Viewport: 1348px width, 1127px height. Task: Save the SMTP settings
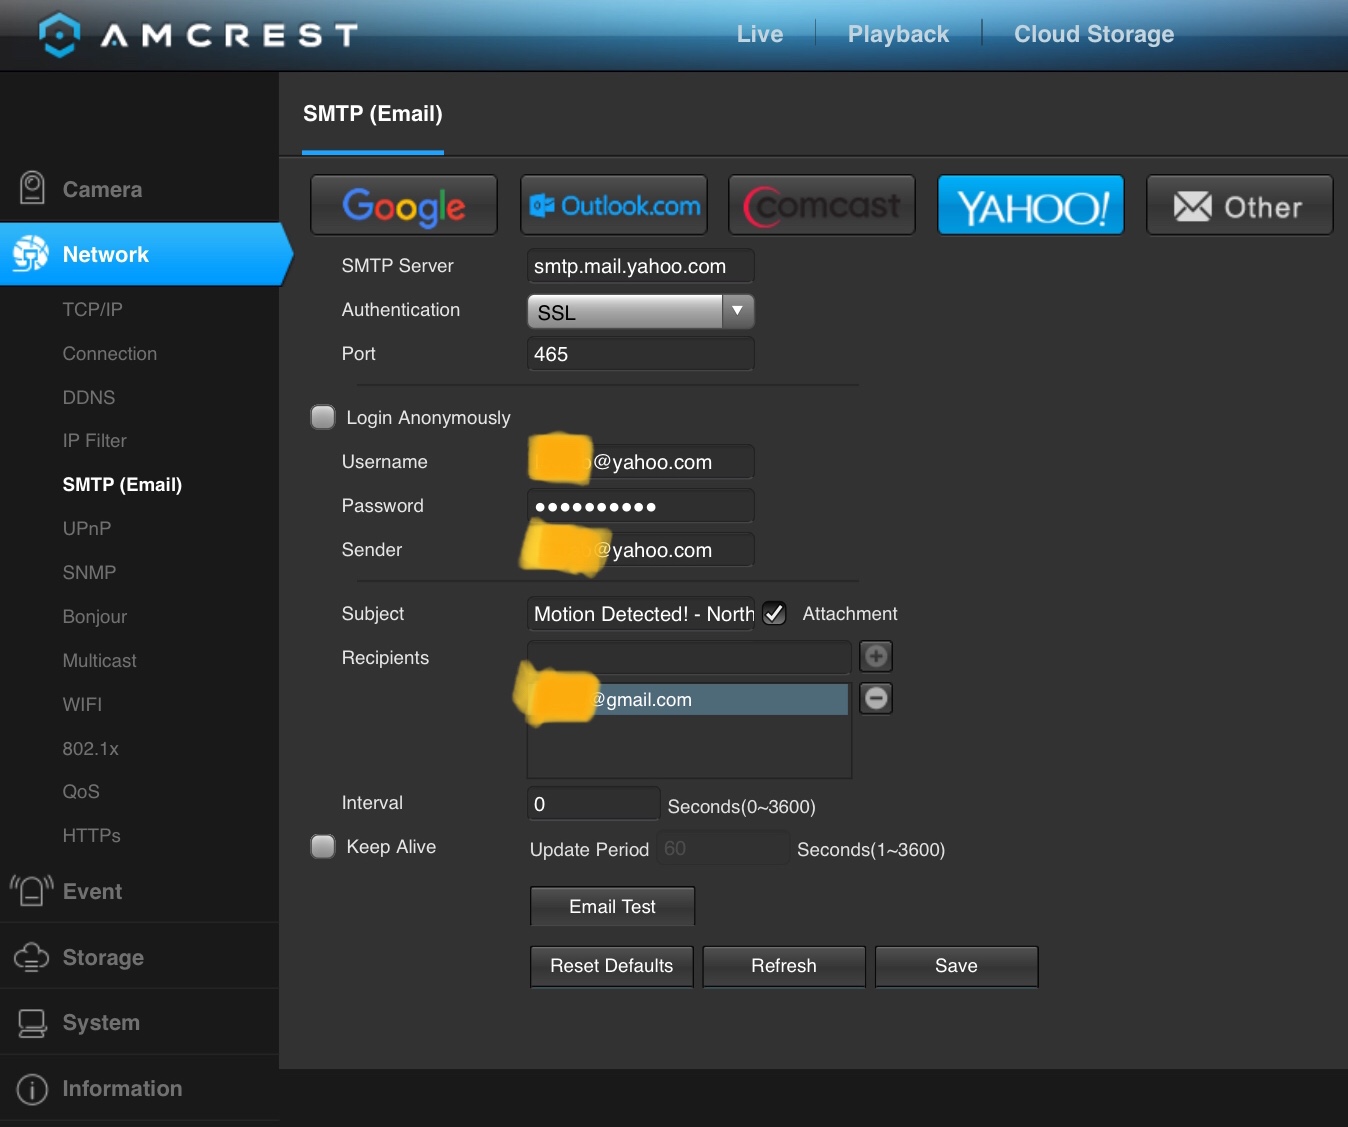[956, 966]
